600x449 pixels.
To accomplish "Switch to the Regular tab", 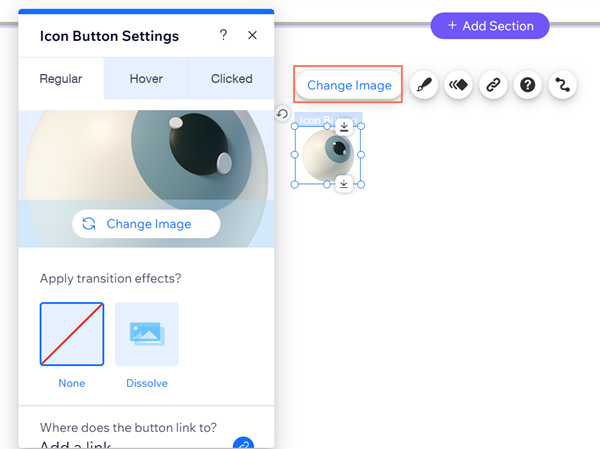I will (61, 78).
